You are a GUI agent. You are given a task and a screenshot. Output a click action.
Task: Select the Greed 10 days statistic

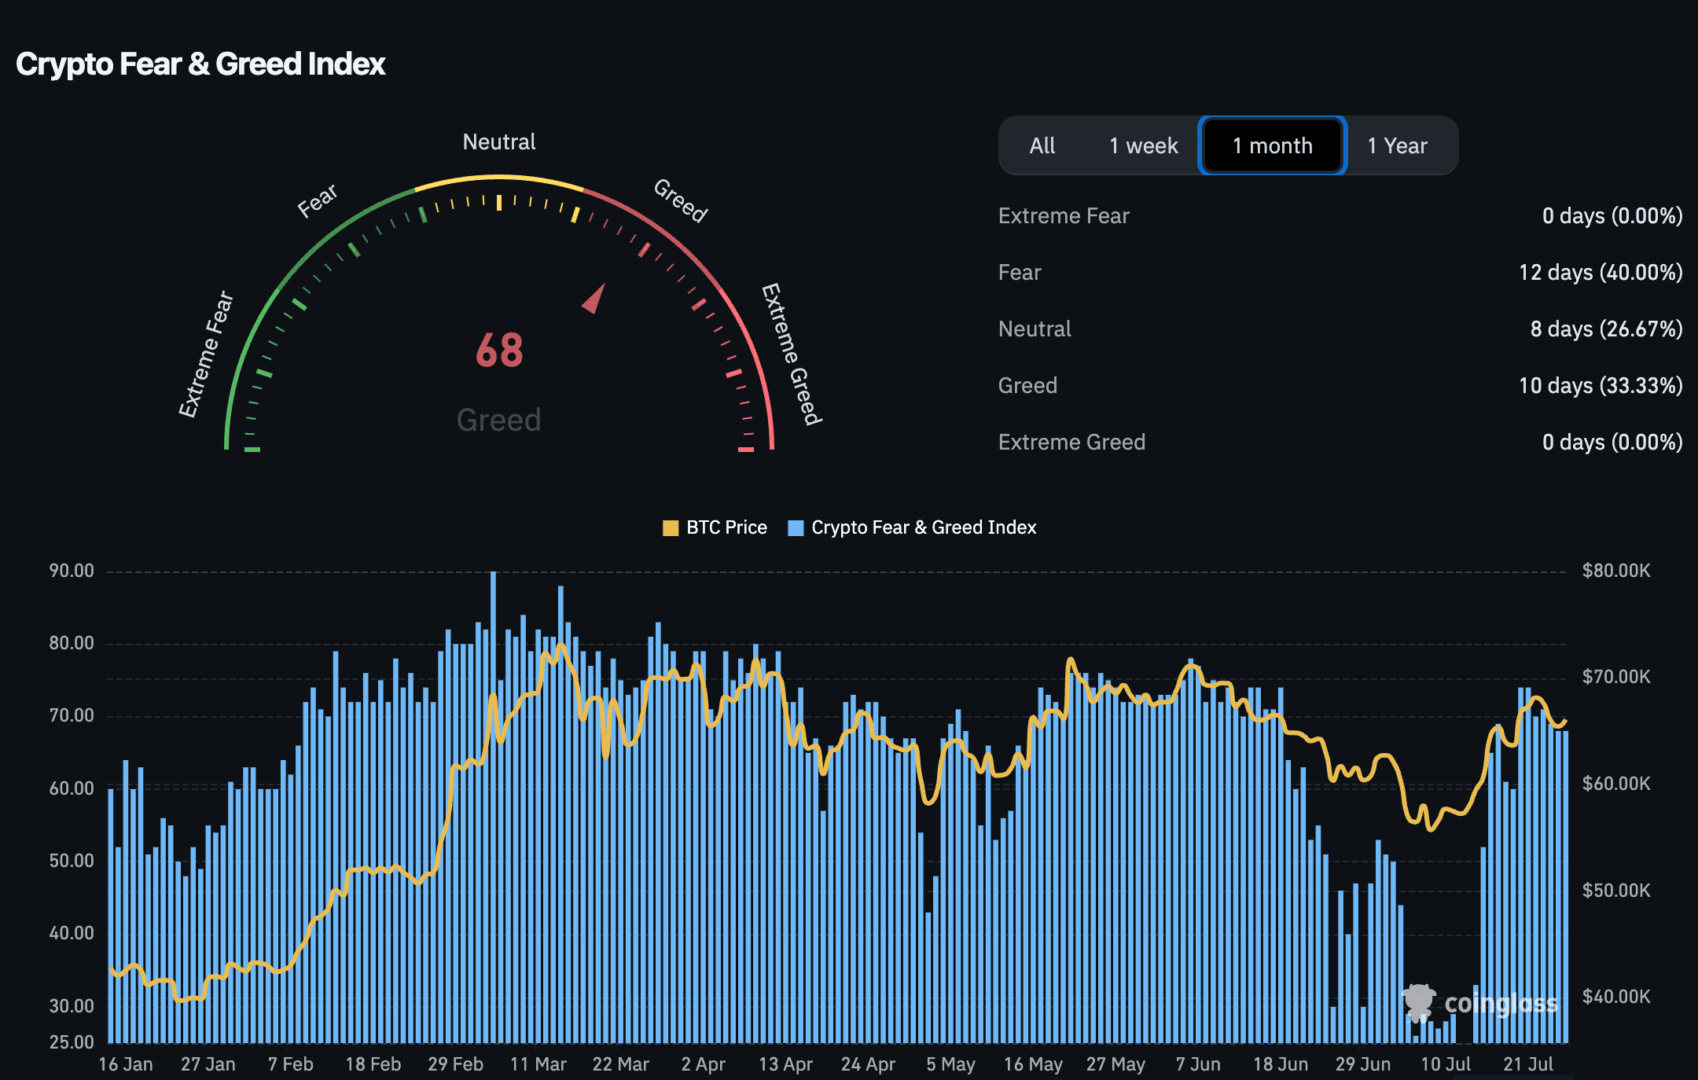(1600, 386)
